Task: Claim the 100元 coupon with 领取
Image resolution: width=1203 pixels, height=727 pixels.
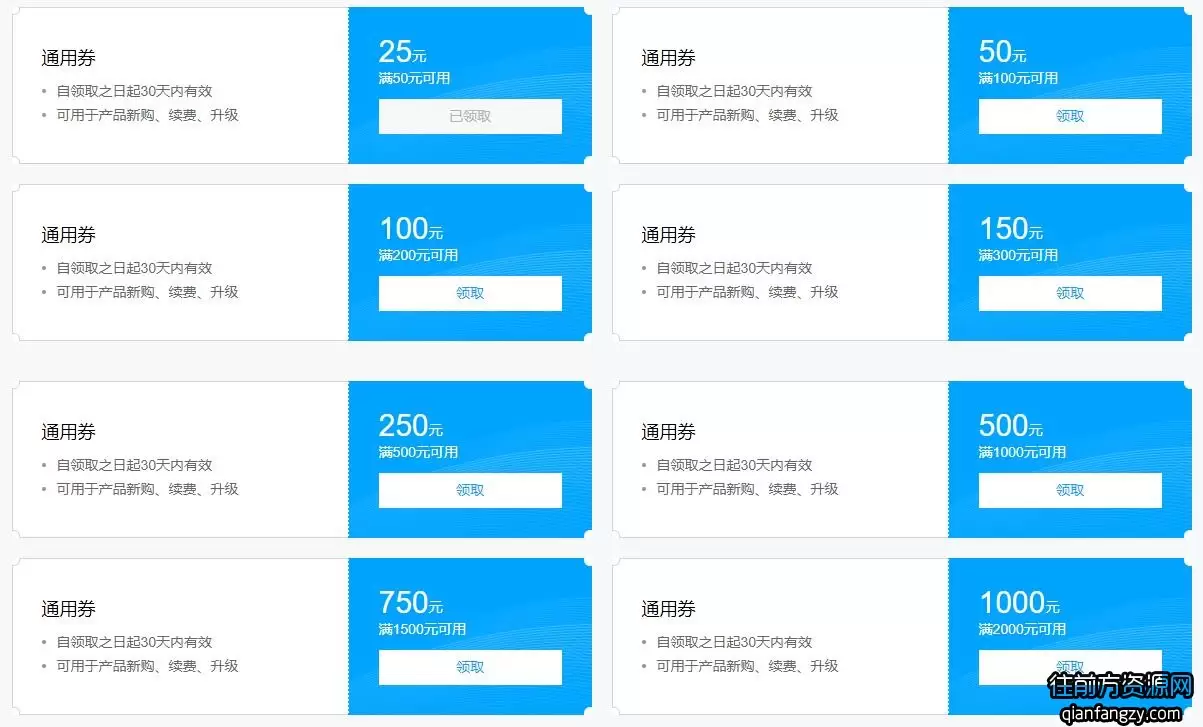Action: point(470,293)
